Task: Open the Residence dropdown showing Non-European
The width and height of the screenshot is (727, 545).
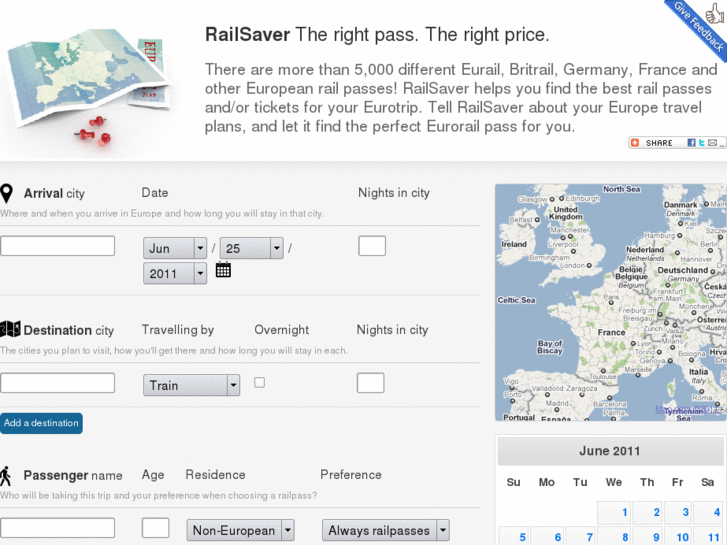Action: click(x=241, y=530)
